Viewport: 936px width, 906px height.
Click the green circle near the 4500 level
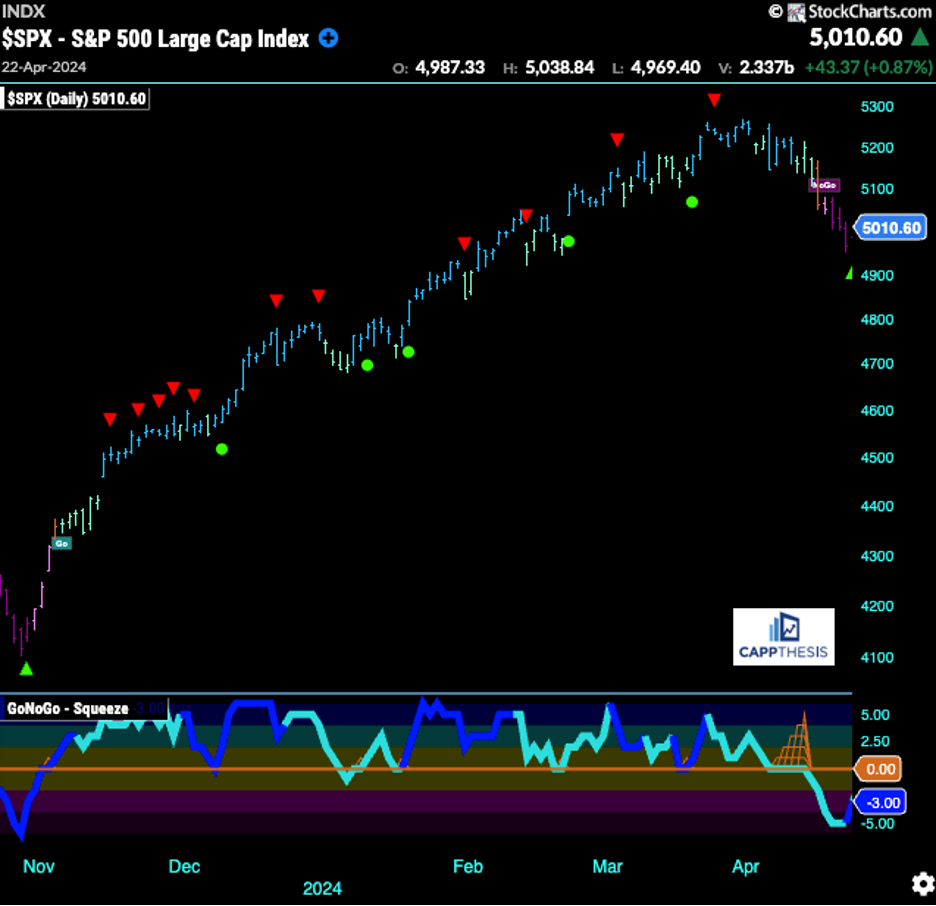coord(221,449)
